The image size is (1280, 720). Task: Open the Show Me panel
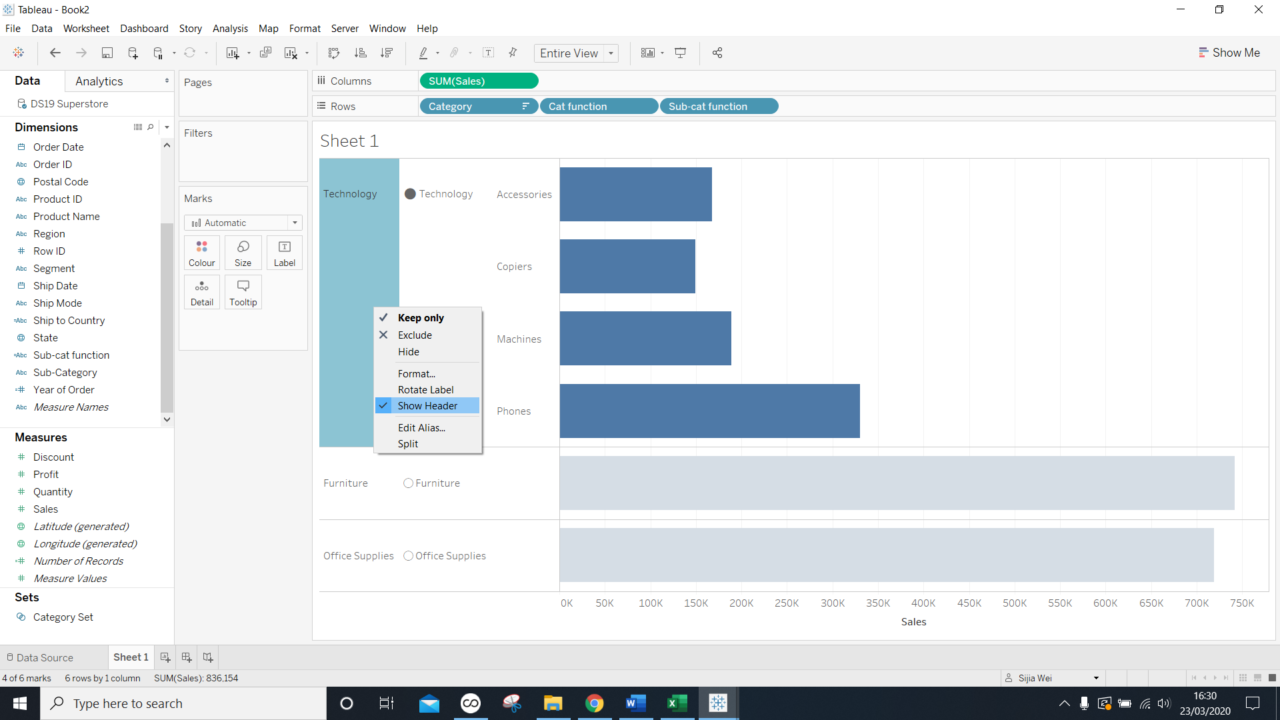[1228, 52]
